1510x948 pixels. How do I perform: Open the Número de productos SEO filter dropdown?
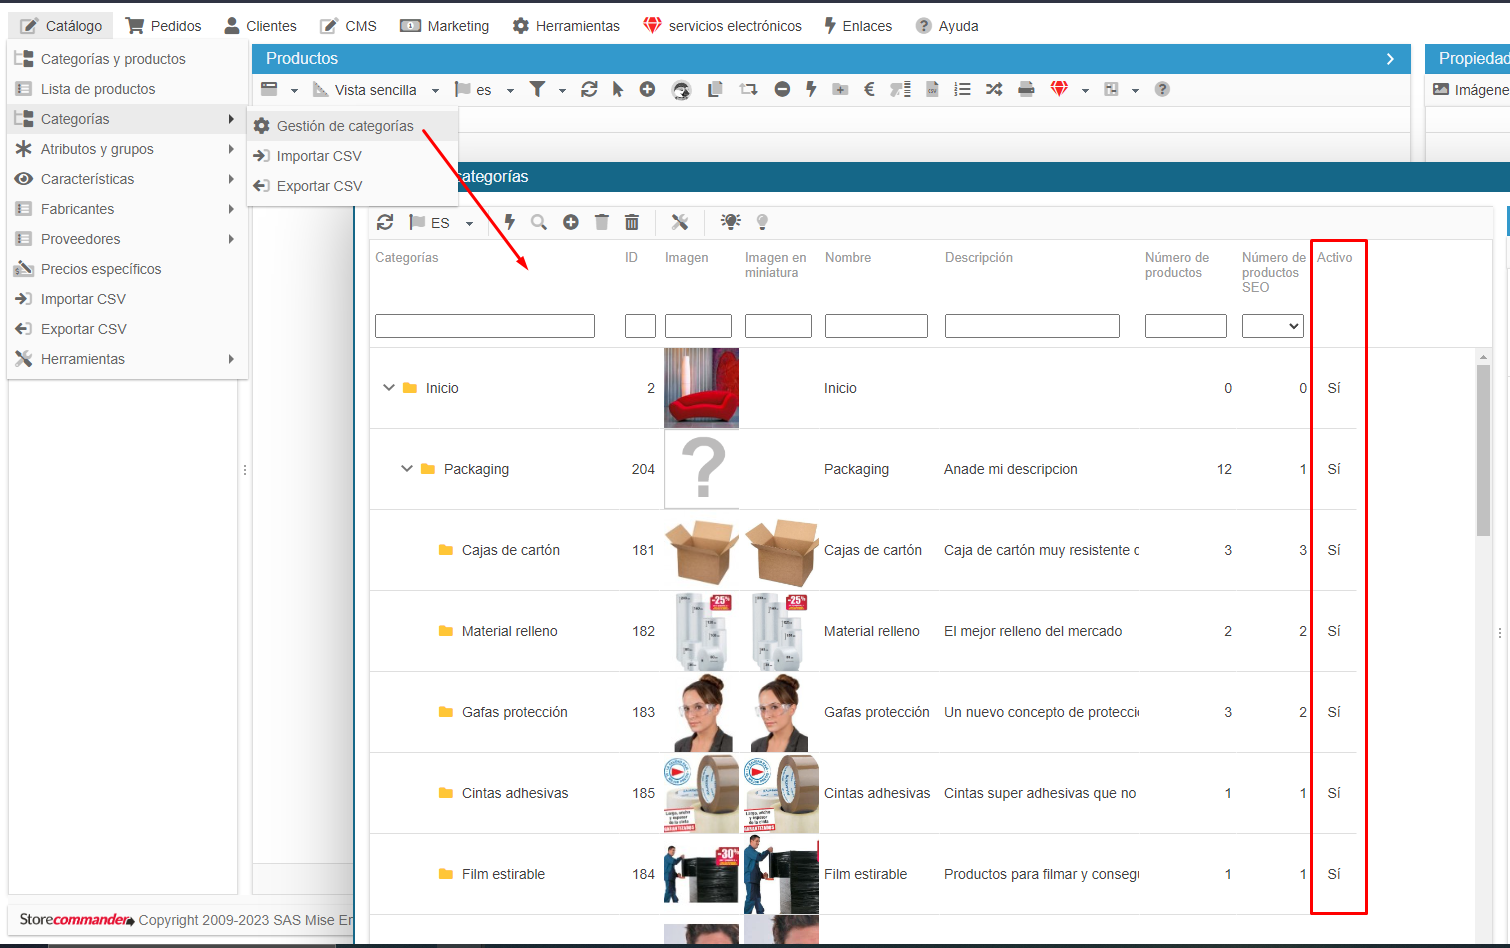point(1272,326)
